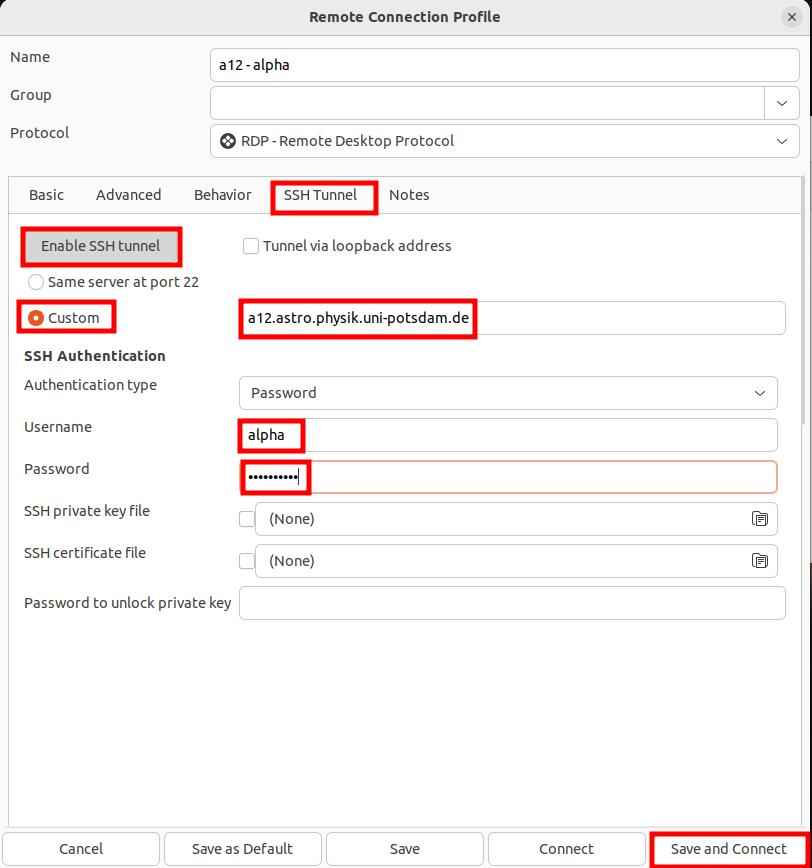Enable the Tunnel via loopback address checkbox

coord(251,246)
